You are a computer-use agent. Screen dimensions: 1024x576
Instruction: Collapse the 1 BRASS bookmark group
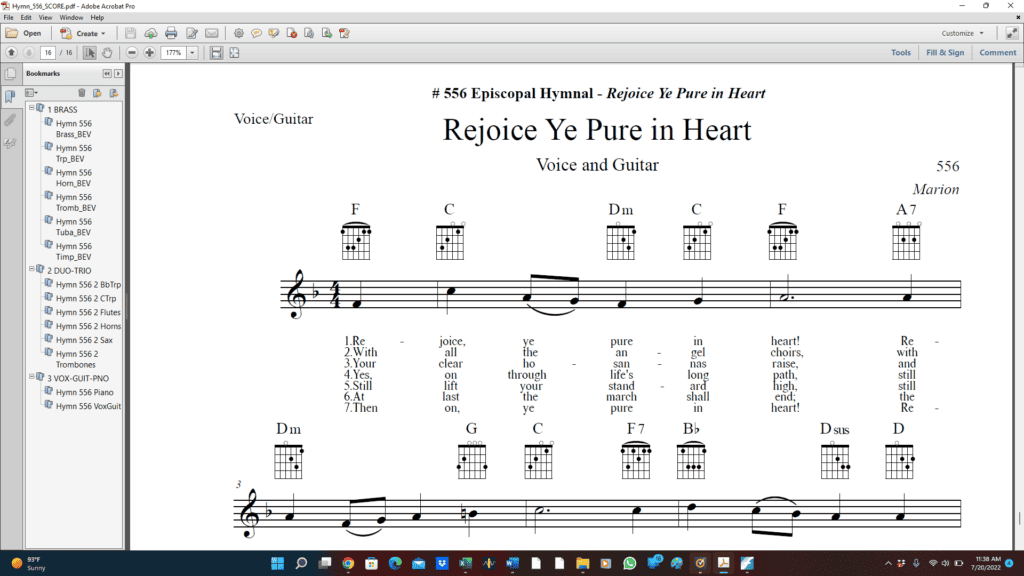tap(31, 107)
